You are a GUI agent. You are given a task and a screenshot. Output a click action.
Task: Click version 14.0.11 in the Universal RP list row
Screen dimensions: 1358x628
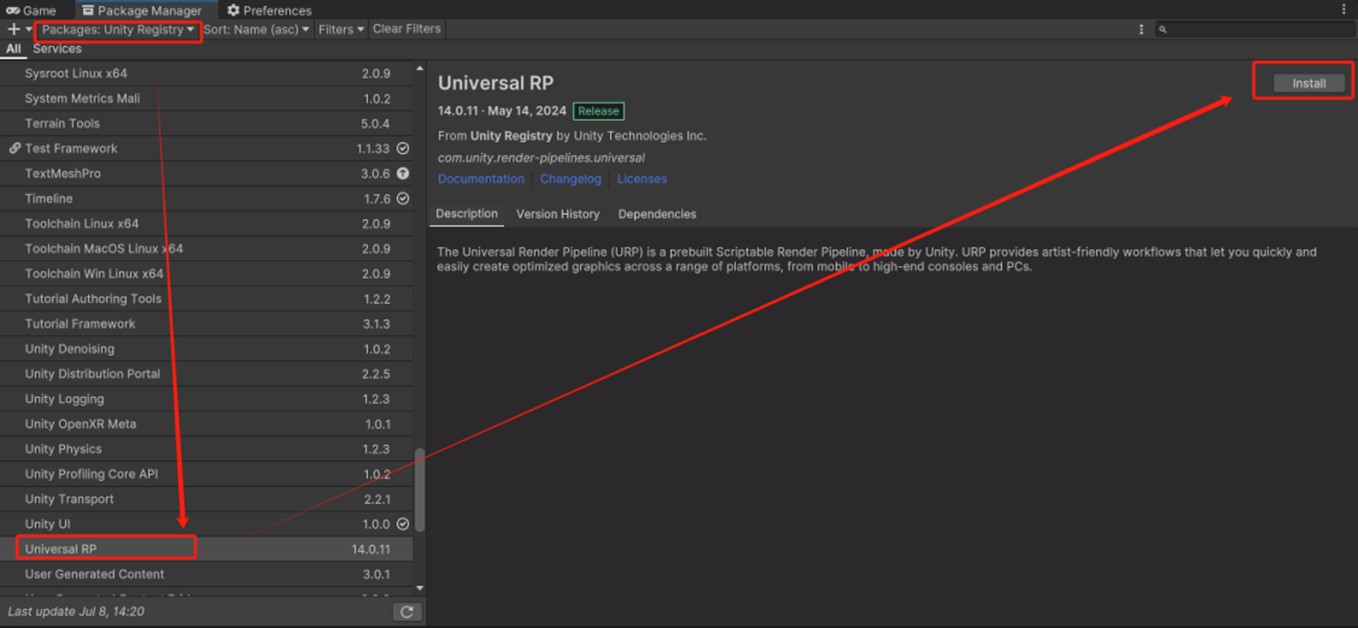[x=371, y=549]
